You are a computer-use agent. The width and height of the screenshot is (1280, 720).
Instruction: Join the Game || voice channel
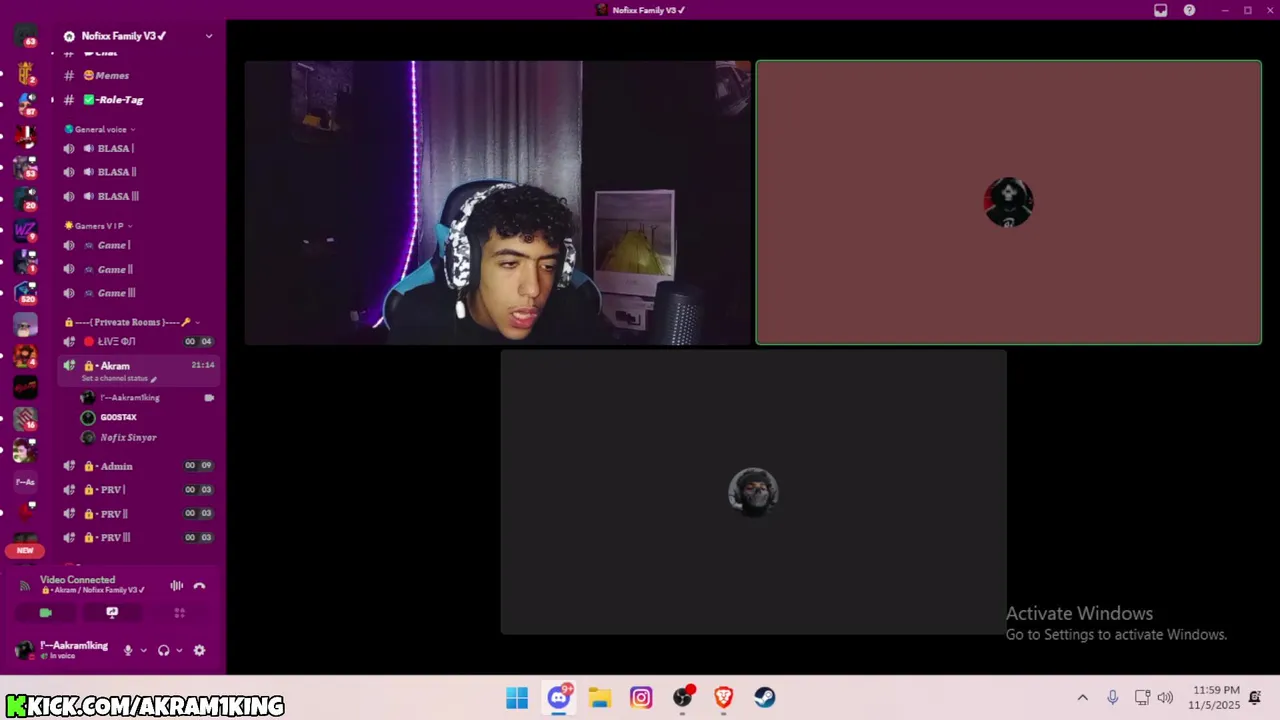point(139,269)
